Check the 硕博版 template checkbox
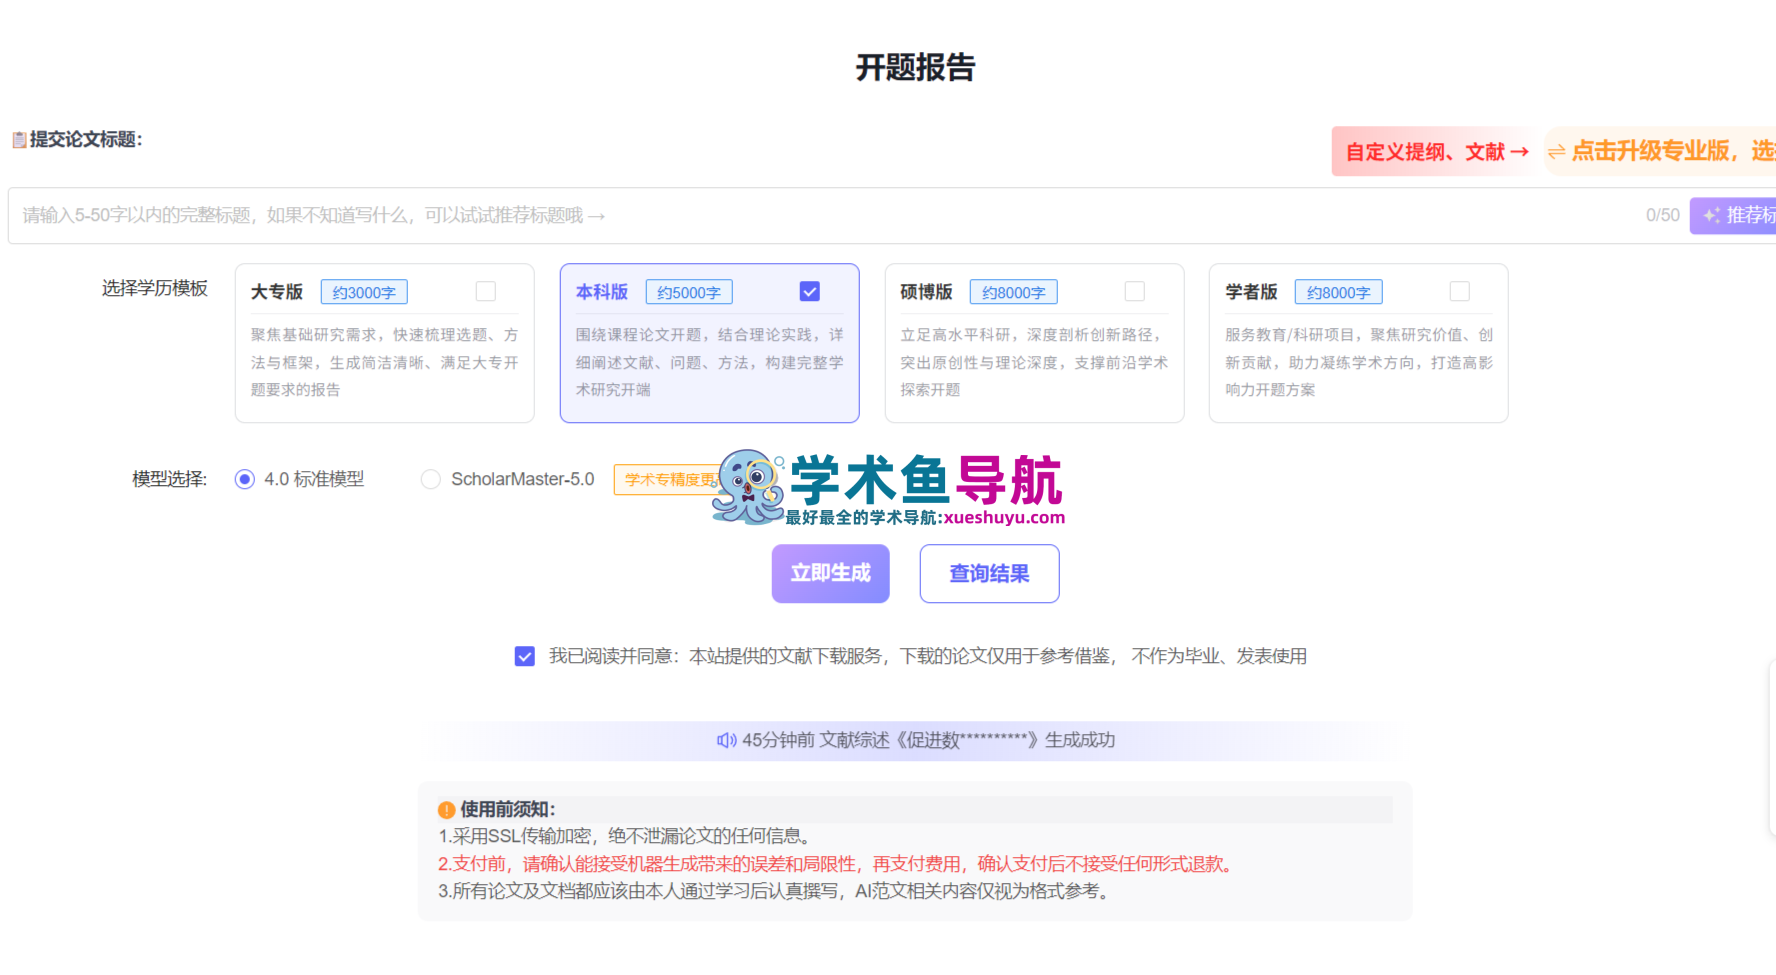The height and width of the screenshot is (975, 1776). (x=1134, y=291)
